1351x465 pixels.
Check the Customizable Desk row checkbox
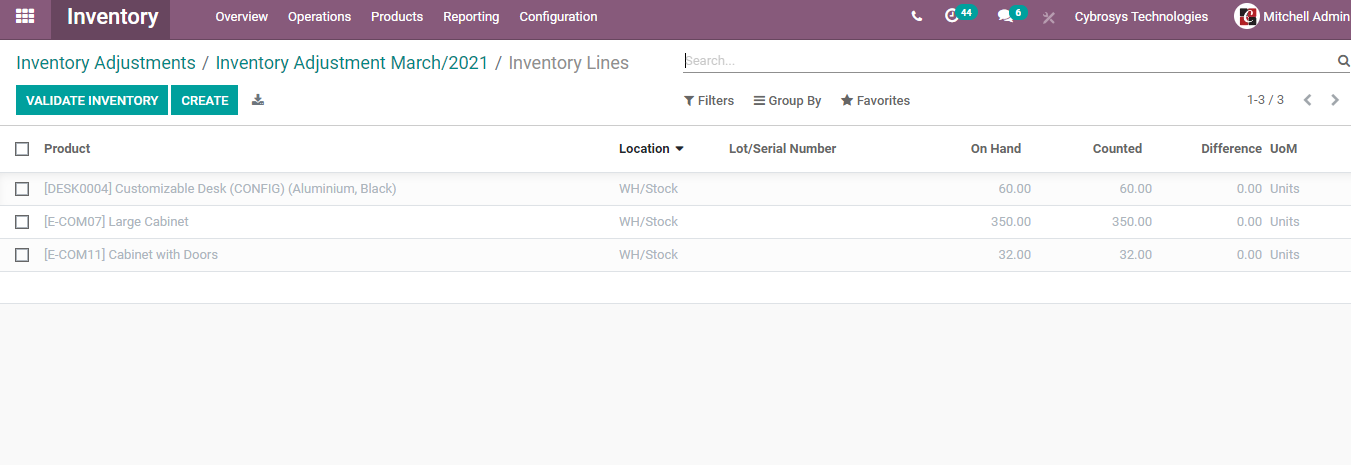(x=22, y=189)
